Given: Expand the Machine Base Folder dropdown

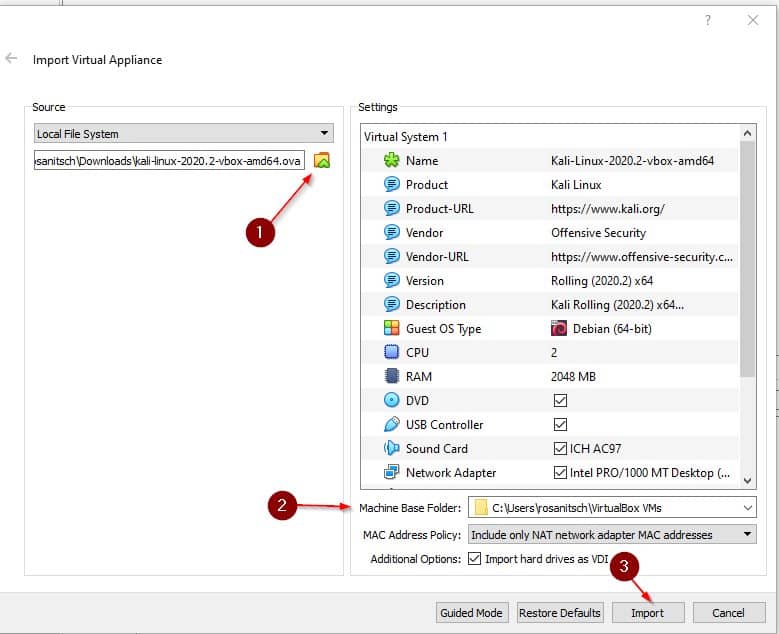Looking at the screenshot, I should 747,509.
